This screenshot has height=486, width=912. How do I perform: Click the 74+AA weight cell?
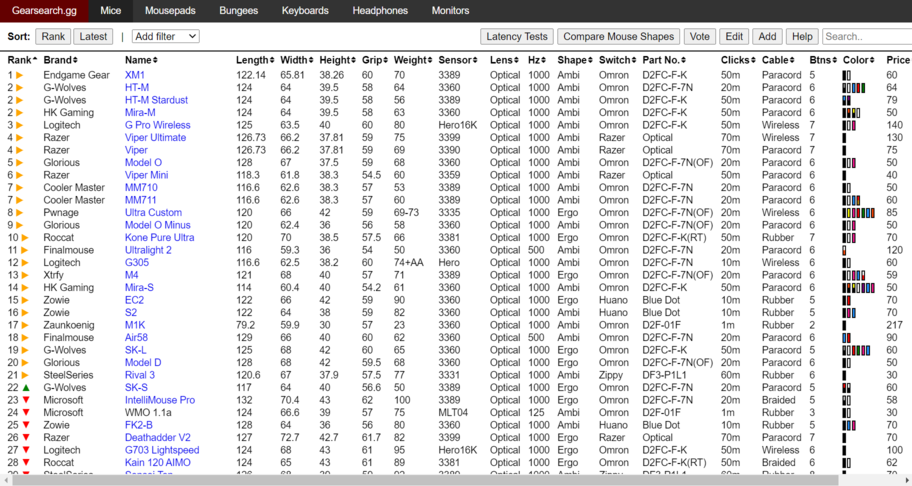[x=408, y=263]
